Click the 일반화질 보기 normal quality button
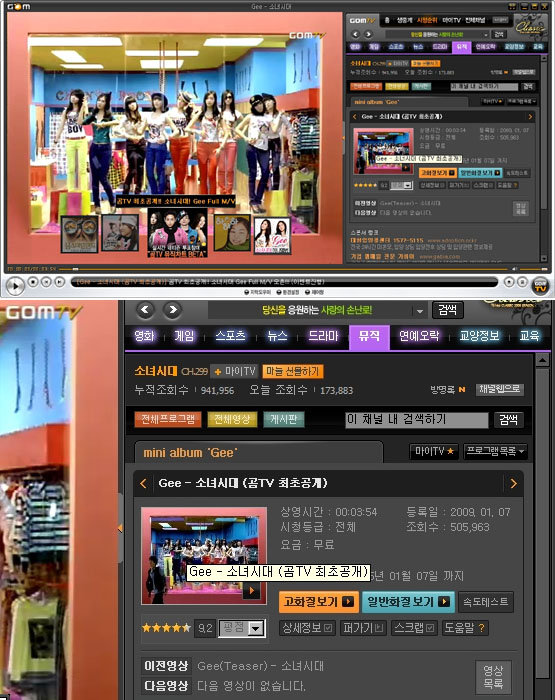This screenshot has width=555, height=700. [x=408, y=602]
